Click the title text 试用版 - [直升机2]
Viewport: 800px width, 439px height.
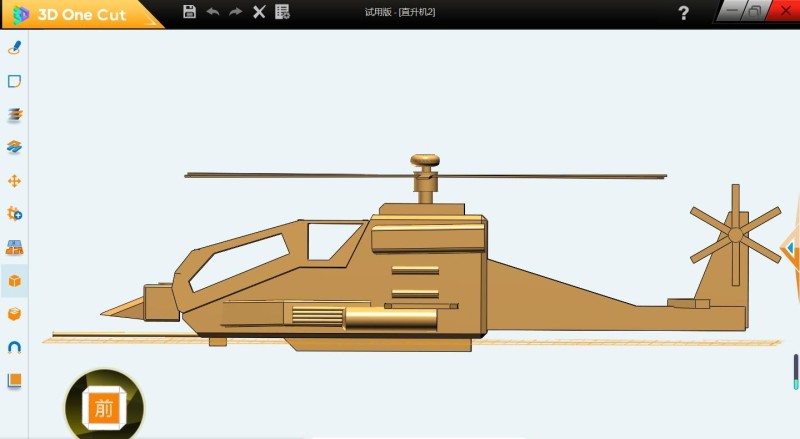pos(400,12)
